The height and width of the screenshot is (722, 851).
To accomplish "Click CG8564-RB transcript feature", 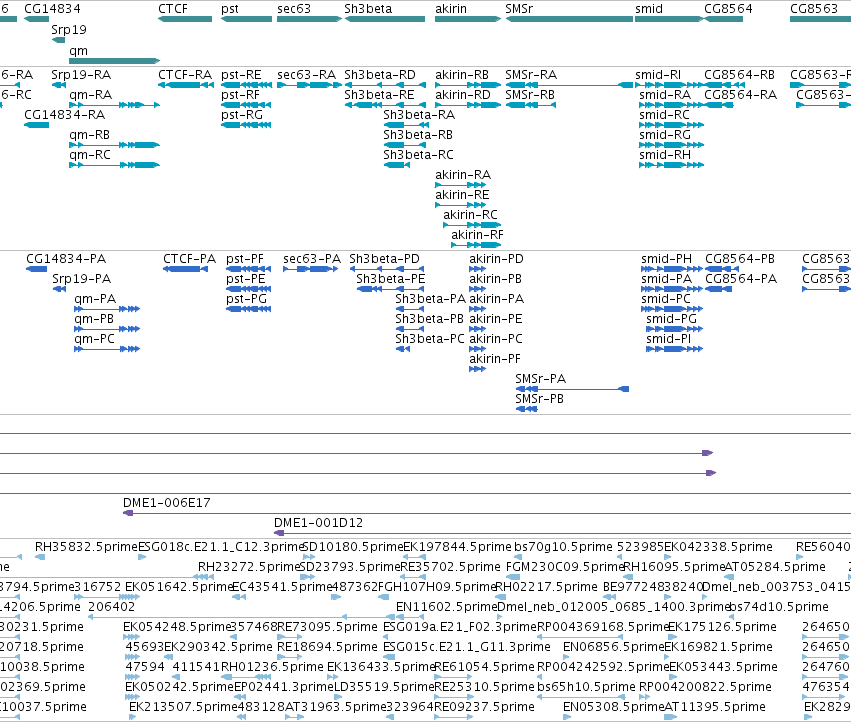I will coord(725,85).
